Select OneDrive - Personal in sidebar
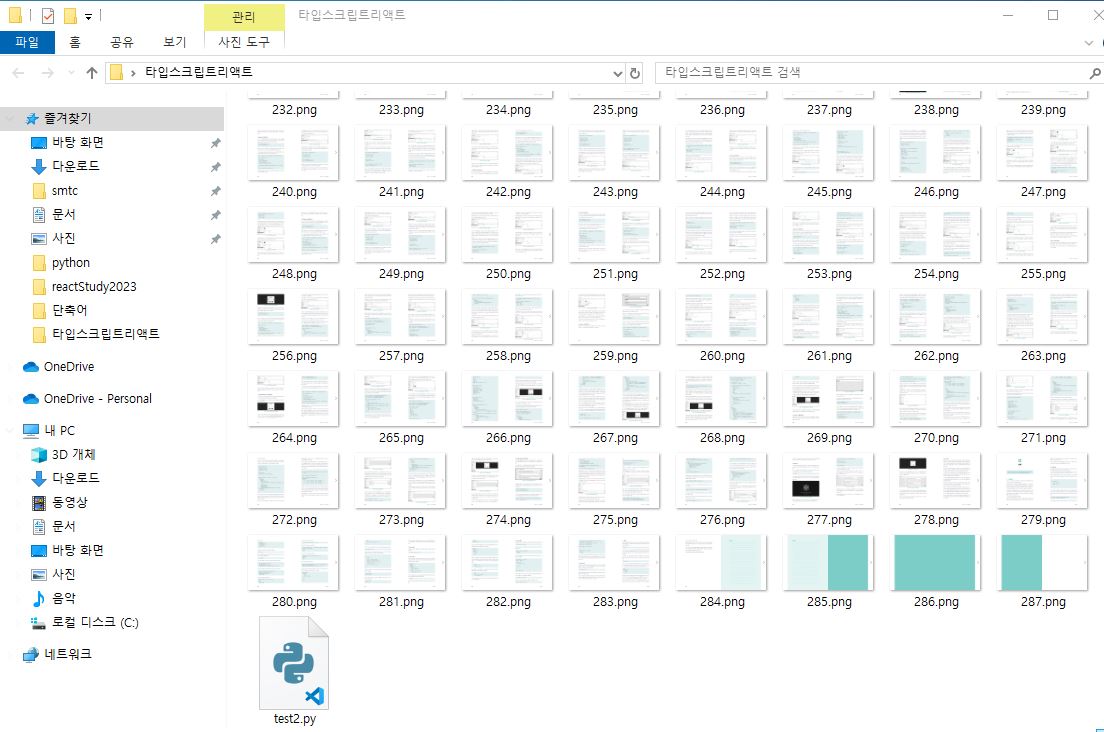This screenshot has height=732, width=1104. click(97, 398)
